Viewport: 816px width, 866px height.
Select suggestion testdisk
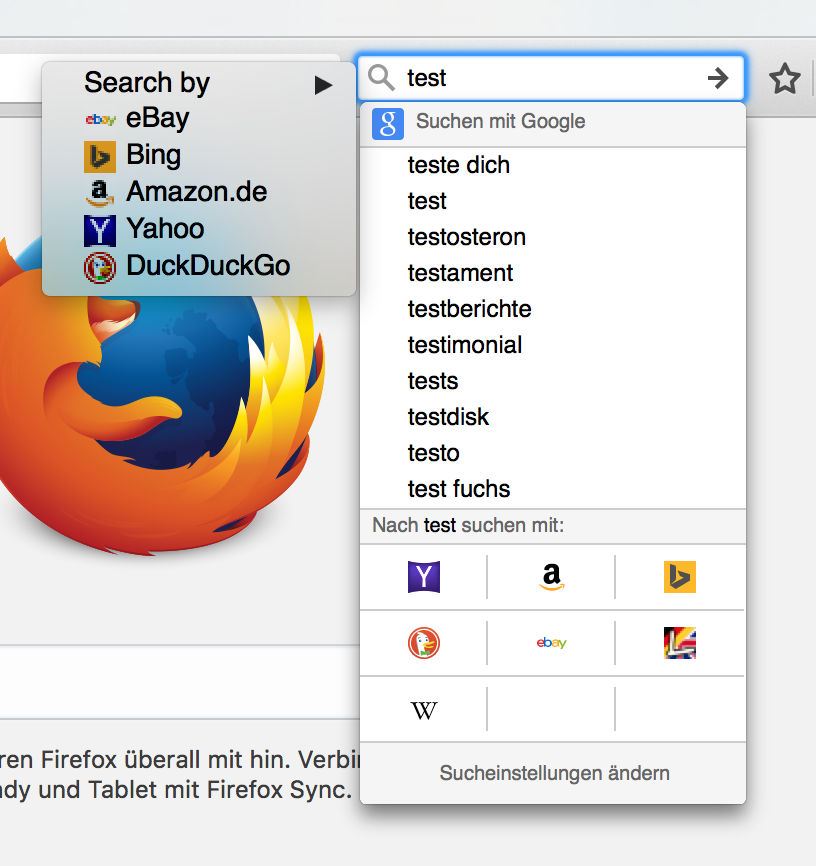tap(552, 417)
